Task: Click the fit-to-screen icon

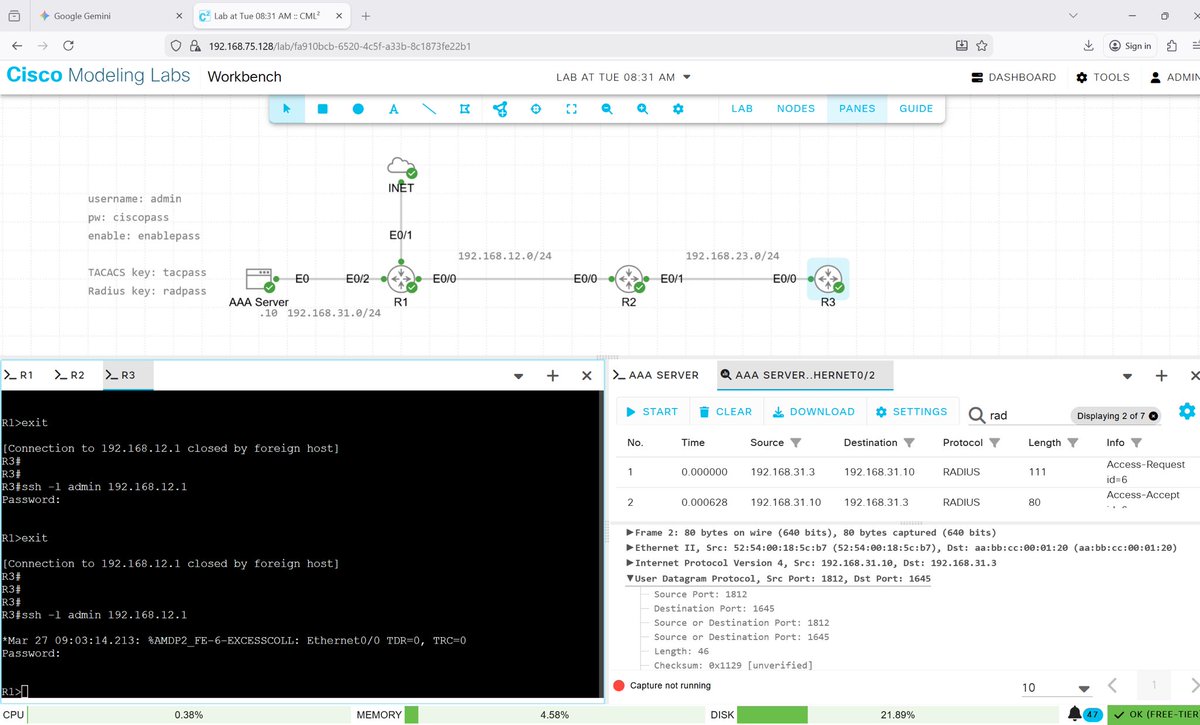Action: point(571,109)
